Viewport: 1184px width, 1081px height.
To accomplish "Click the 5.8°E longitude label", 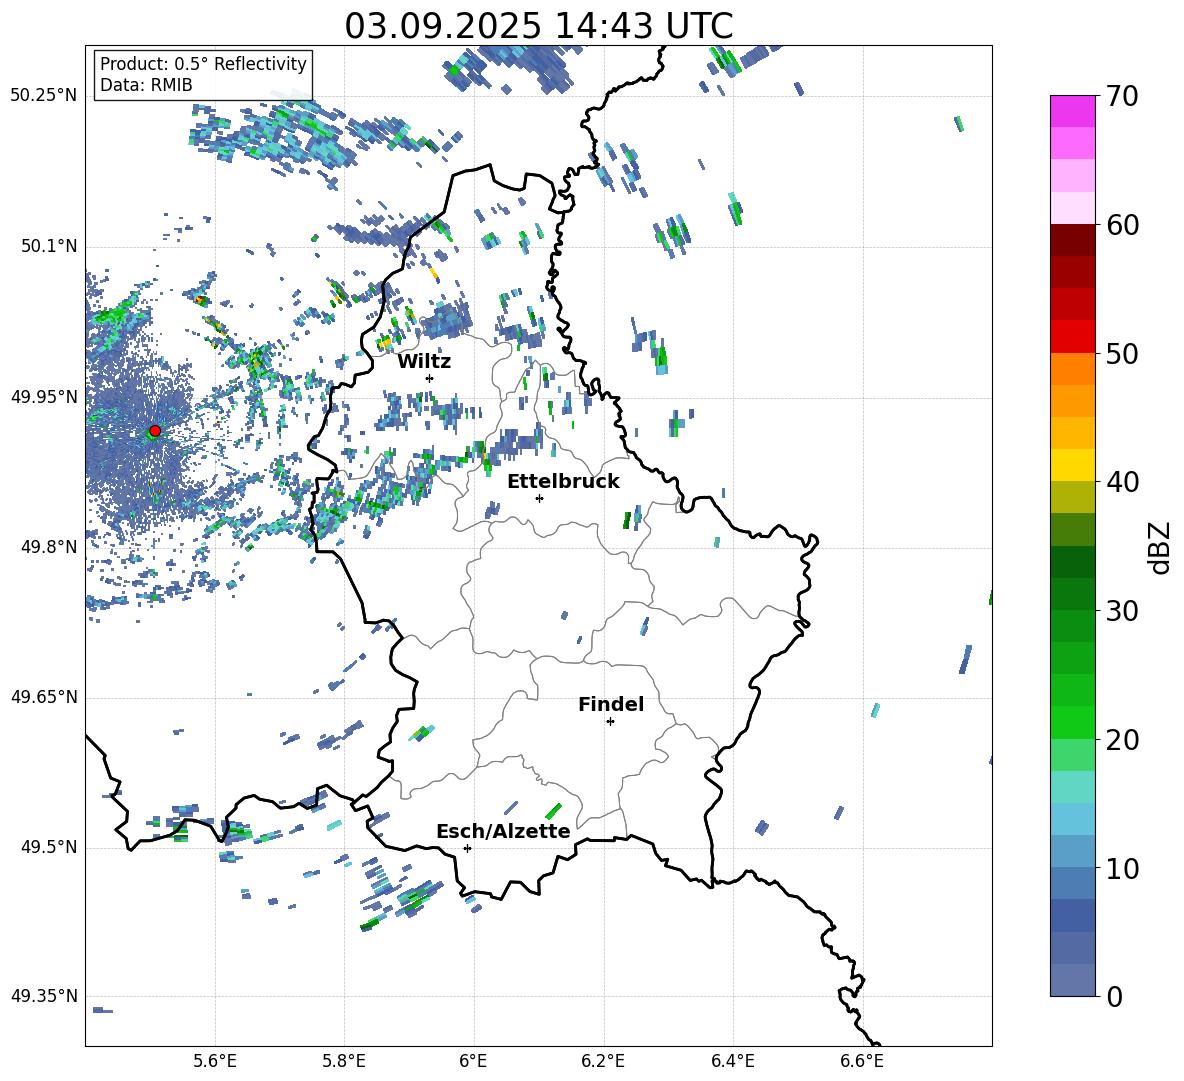I will [x=344, y=1061].
